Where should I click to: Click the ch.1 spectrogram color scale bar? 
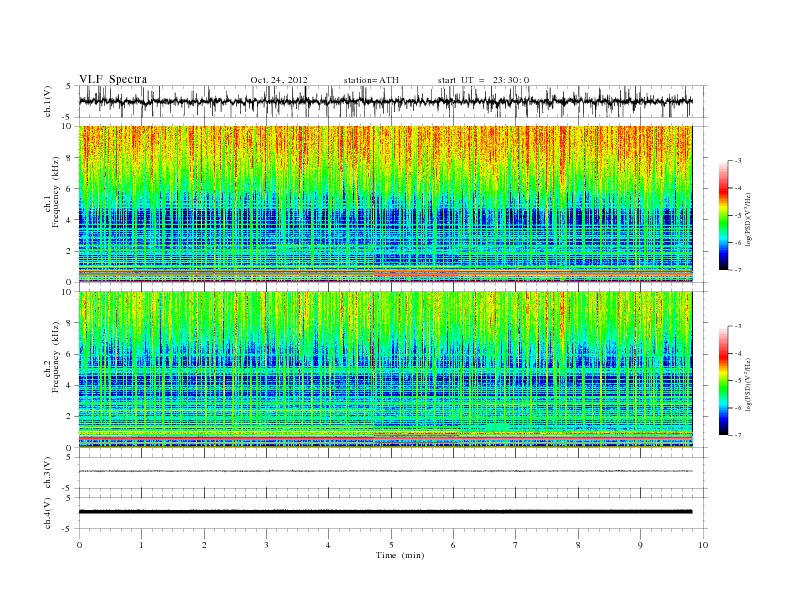(x=723, y=215)
